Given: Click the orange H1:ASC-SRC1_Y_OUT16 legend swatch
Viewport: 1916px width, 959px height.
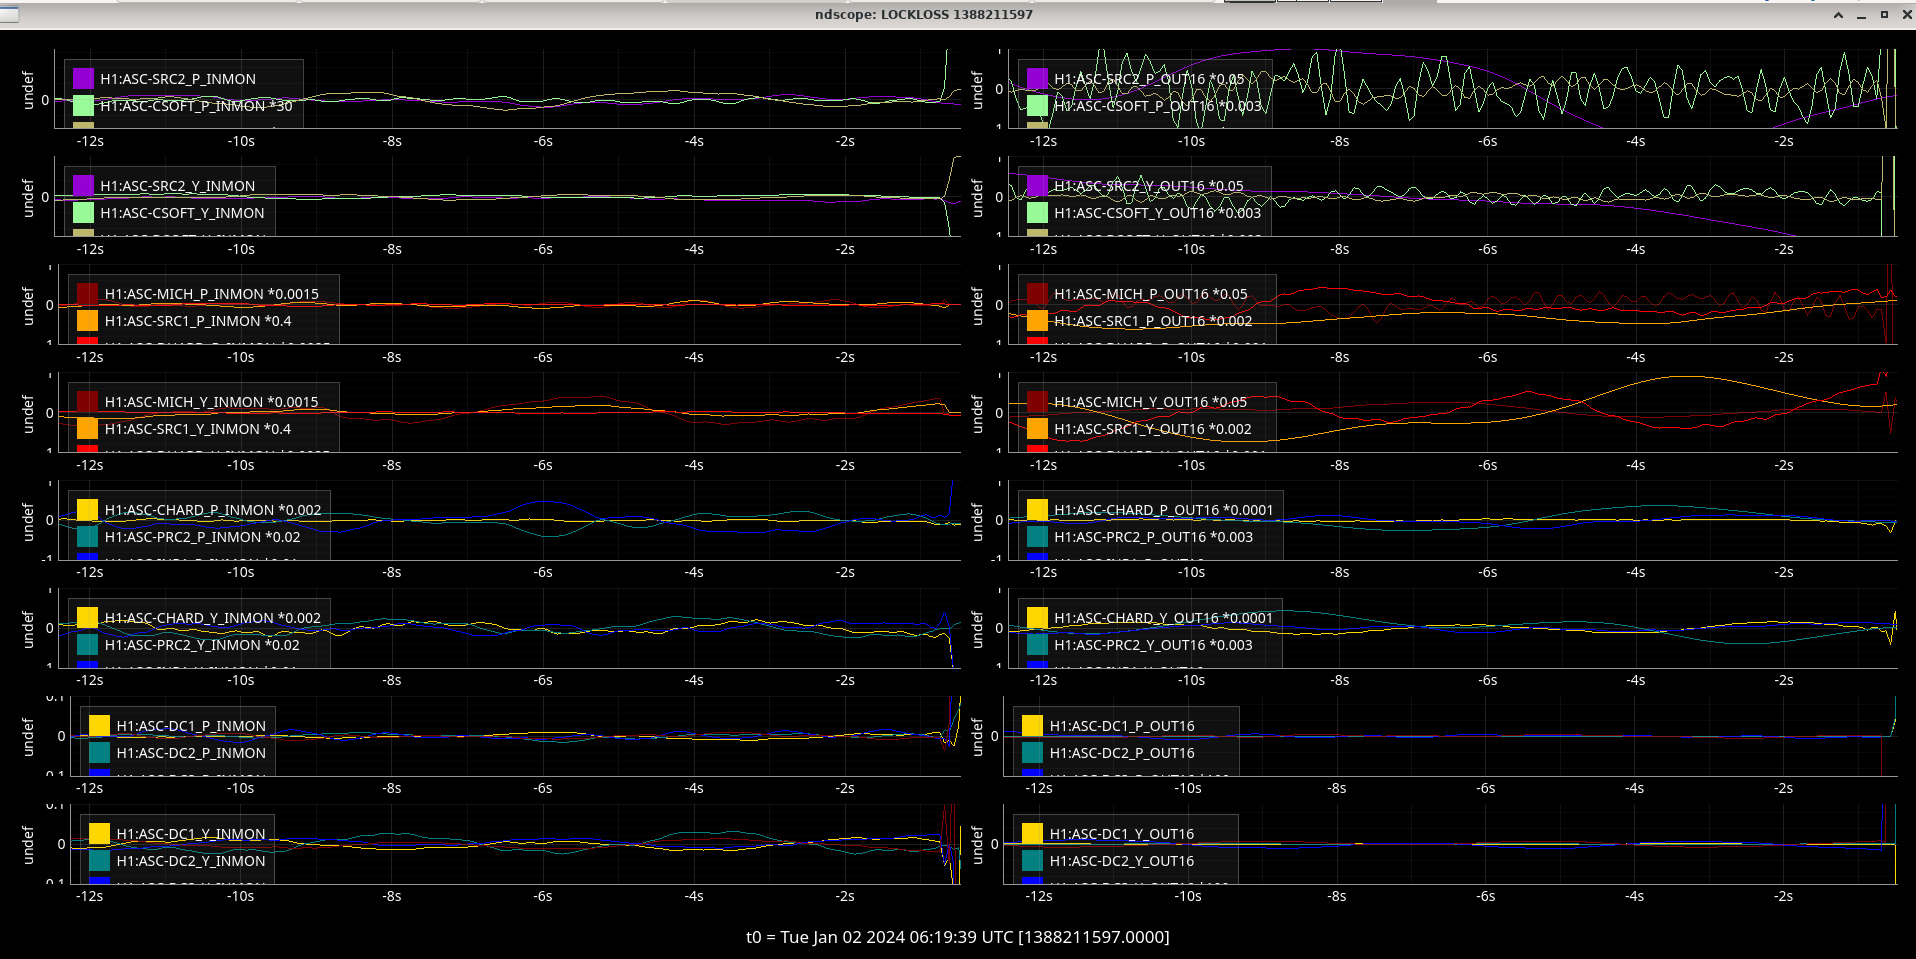Looking at the screenshot, I should 1037,428.
